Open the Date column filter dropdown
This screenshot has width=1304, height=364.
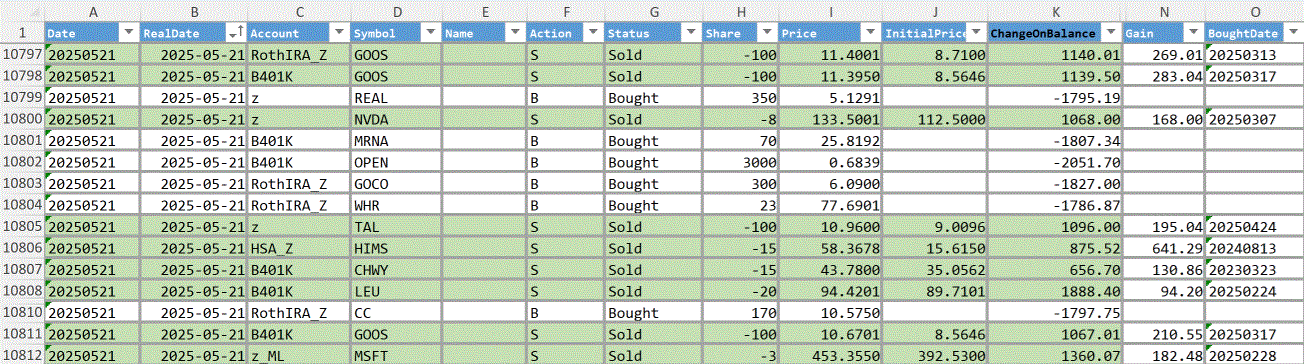click(127, 33)
